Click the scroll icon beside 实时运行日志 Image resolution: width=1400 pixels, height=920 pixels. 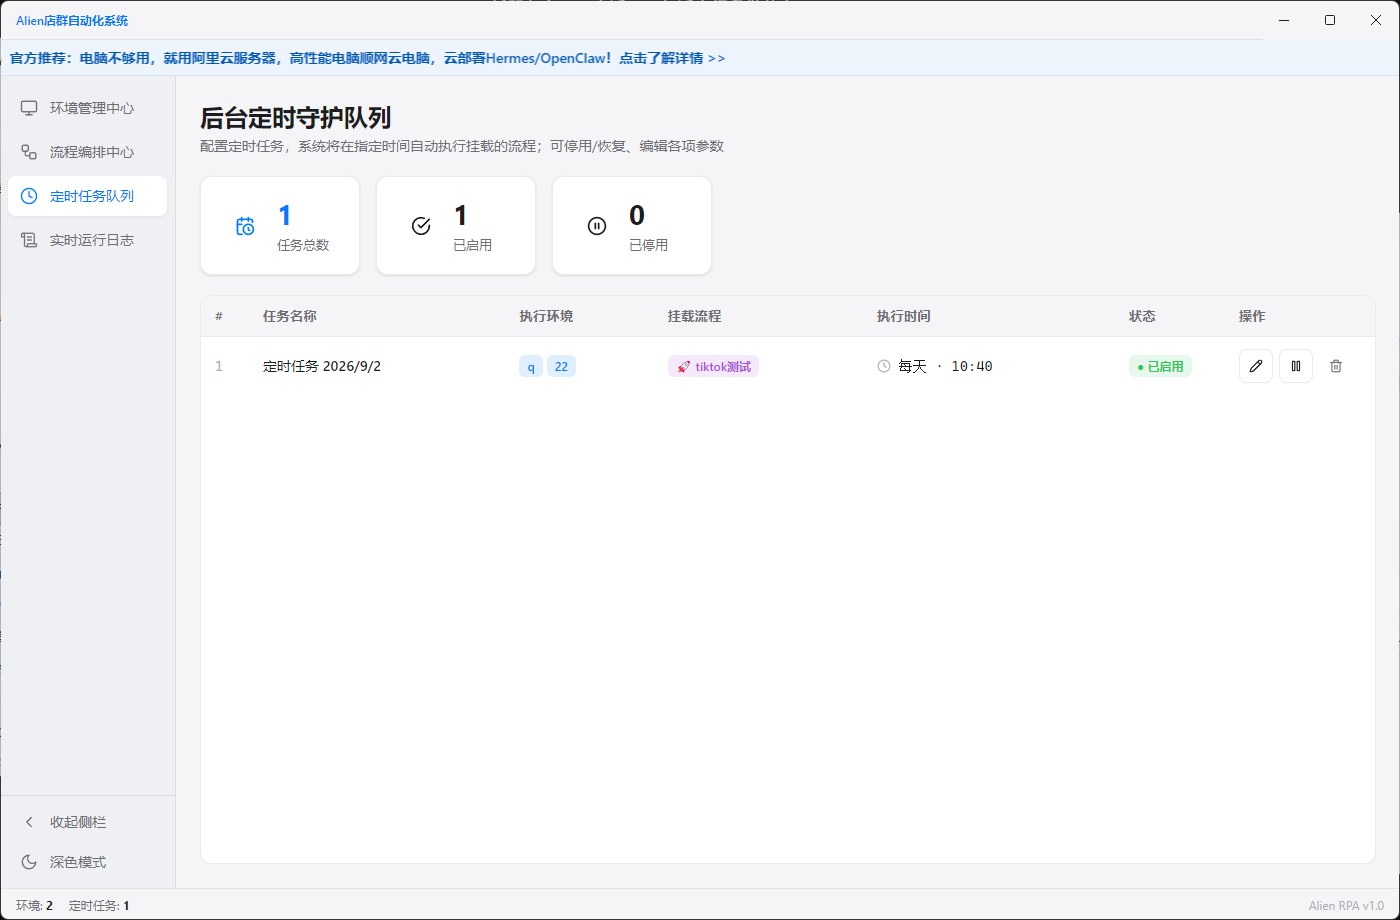[x=30, y=240]
